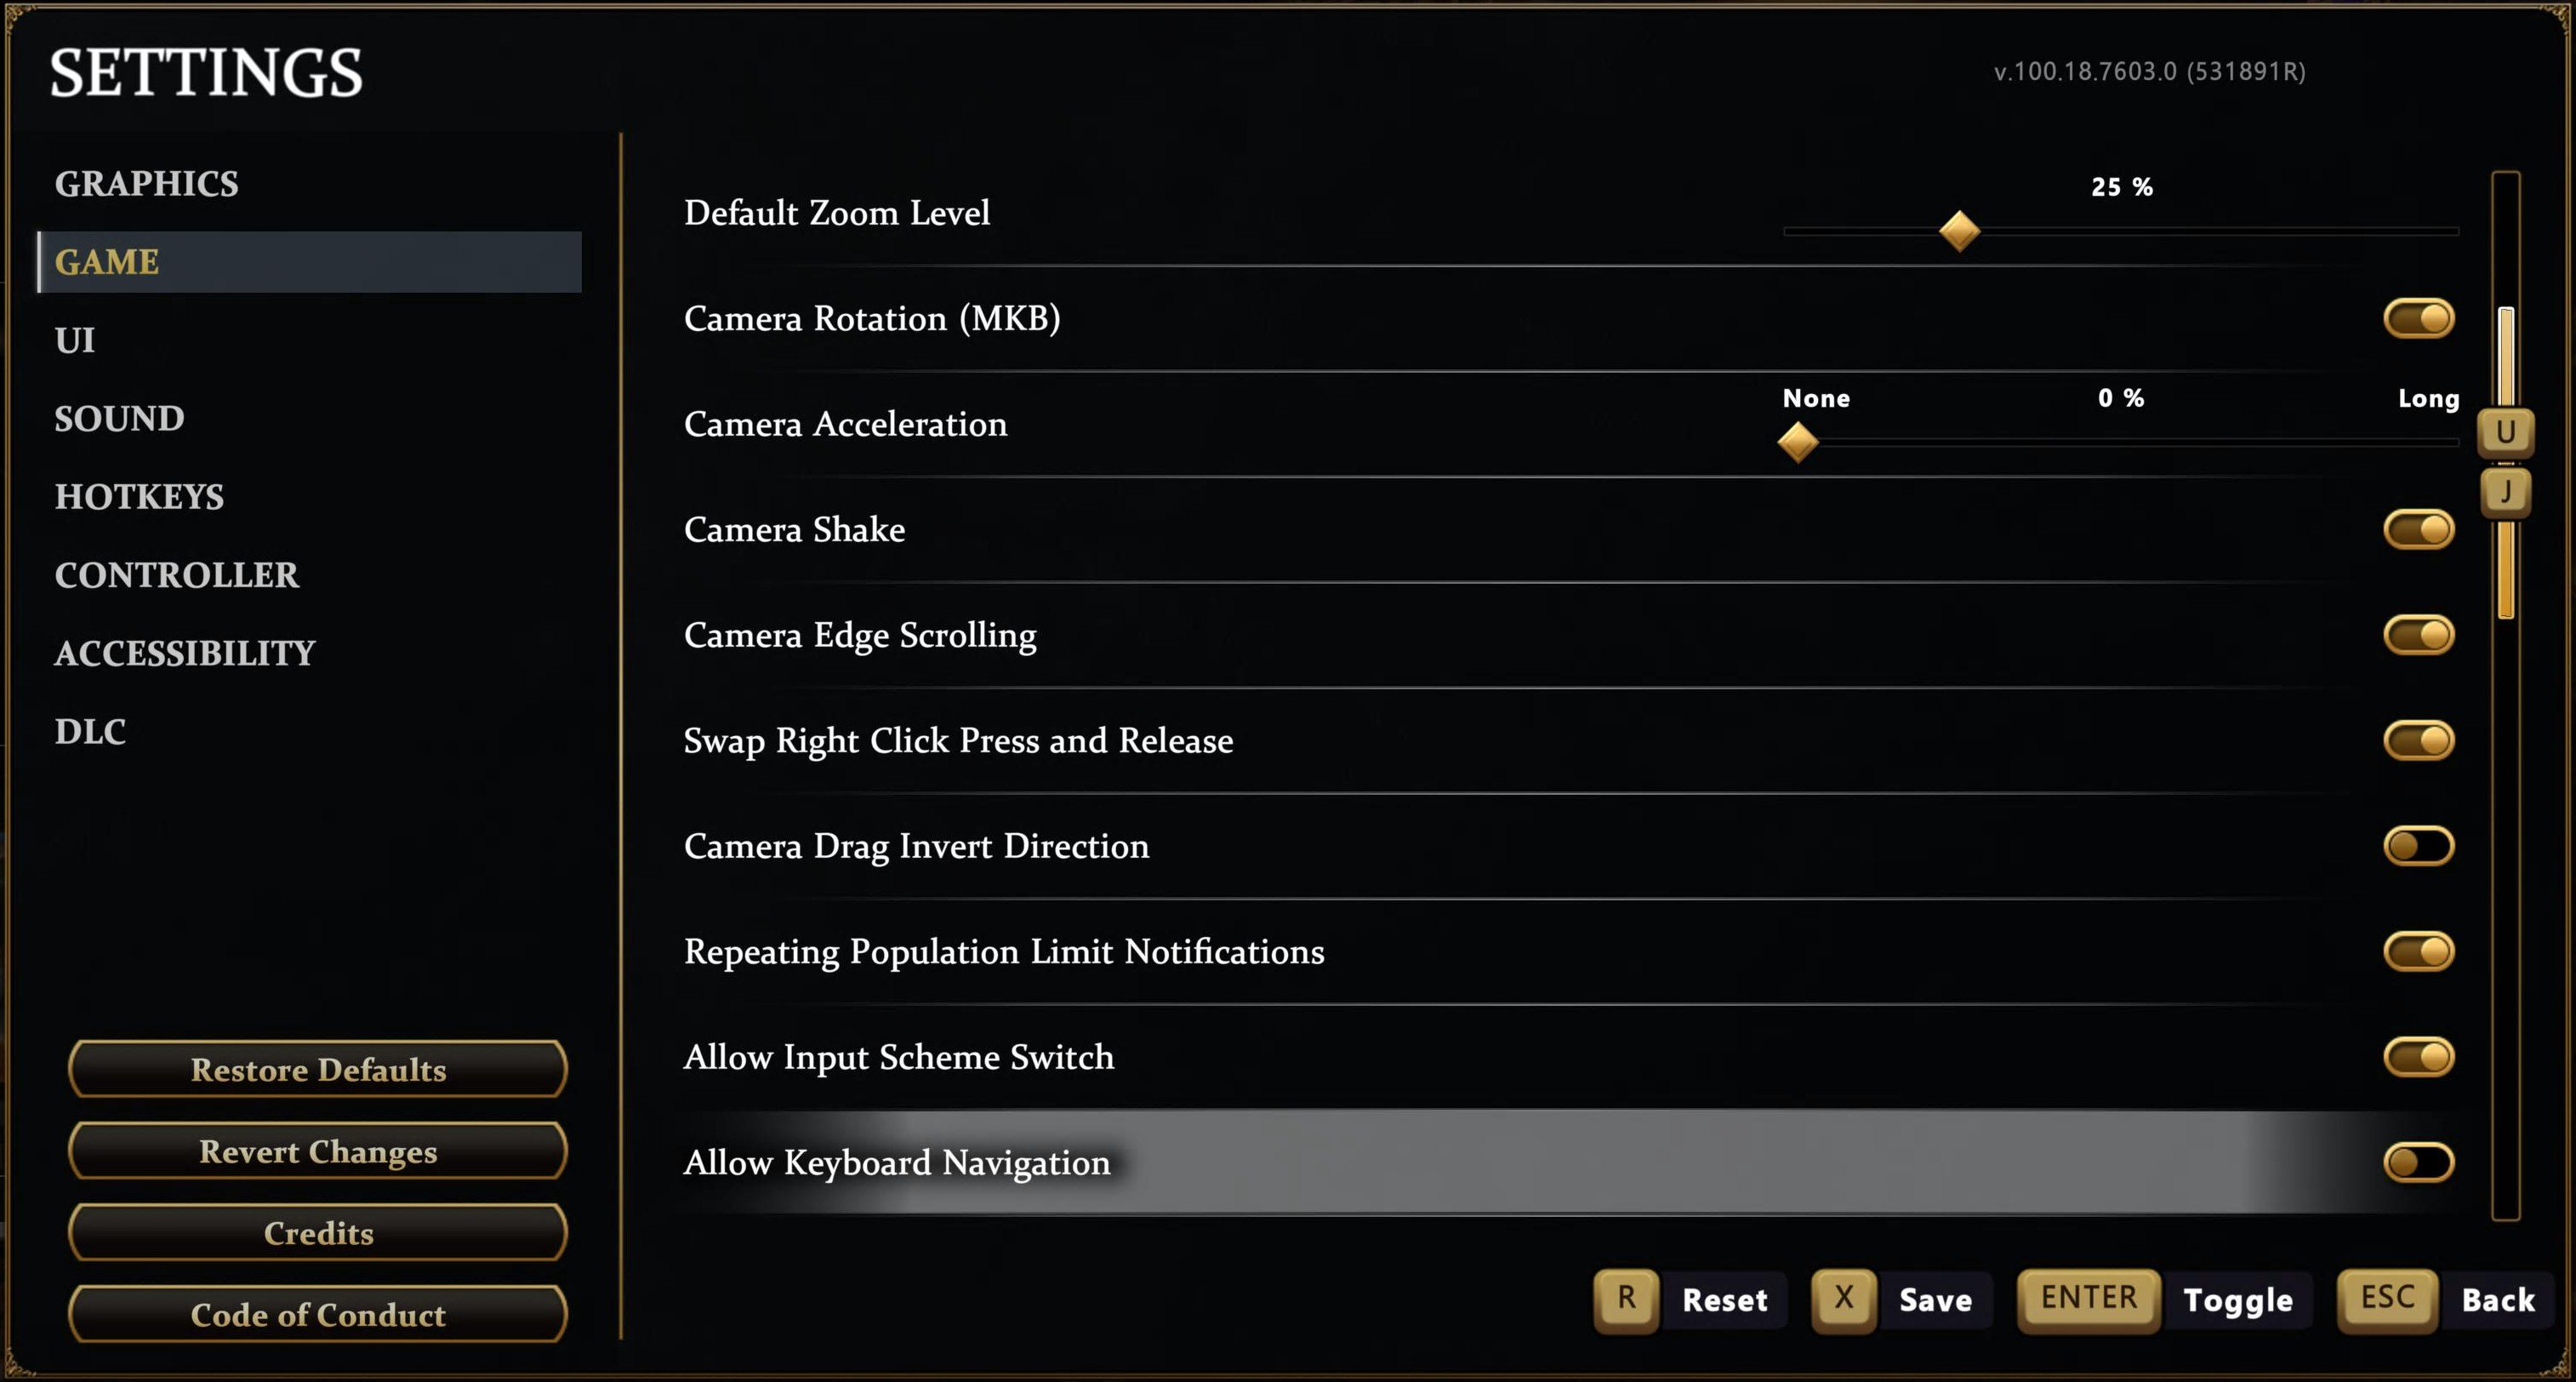
Task: Click the X key icon for Save
Action: pos(1843,1299)
